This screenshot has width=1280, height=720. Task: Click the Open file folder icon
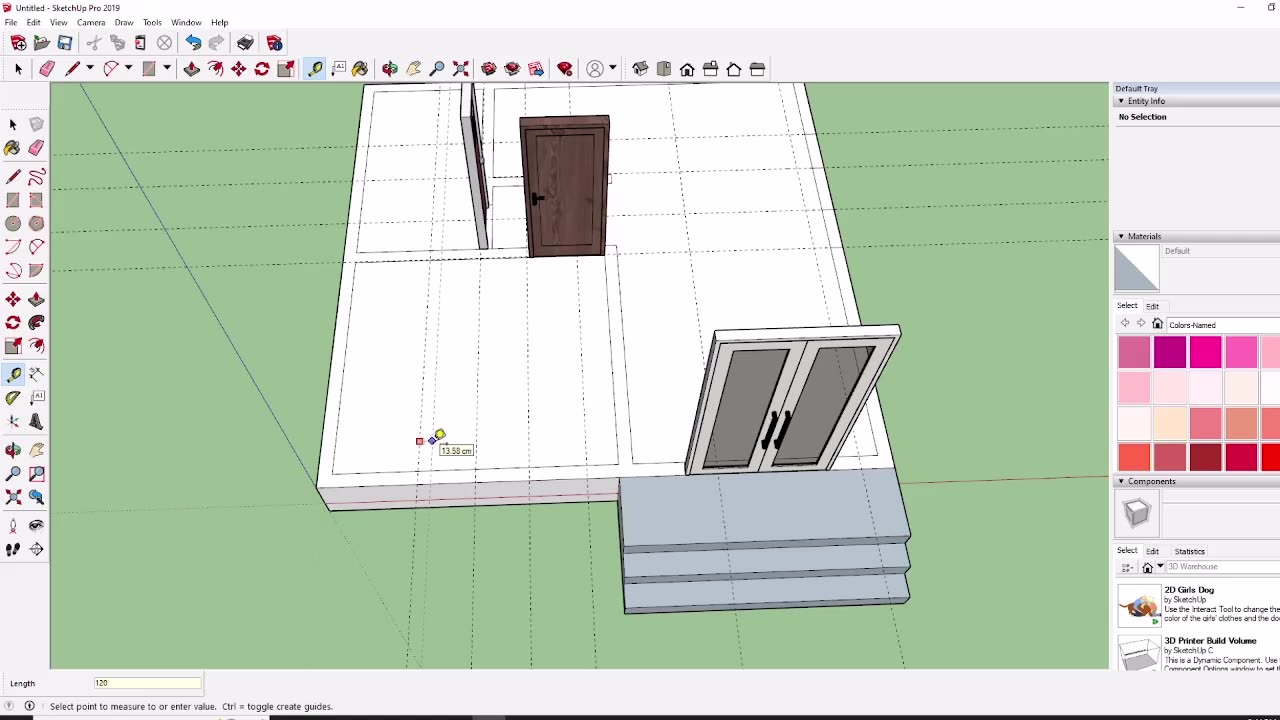click(x=41, y=43)
